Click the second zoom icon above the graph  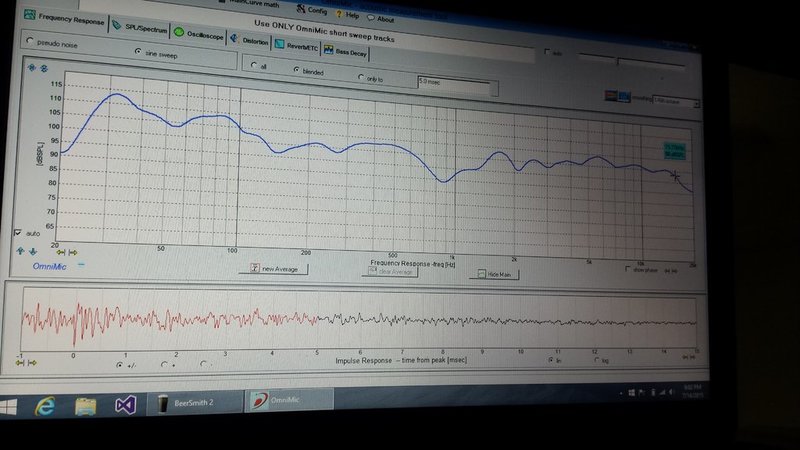pyautogui.click(x=44, y=68)
